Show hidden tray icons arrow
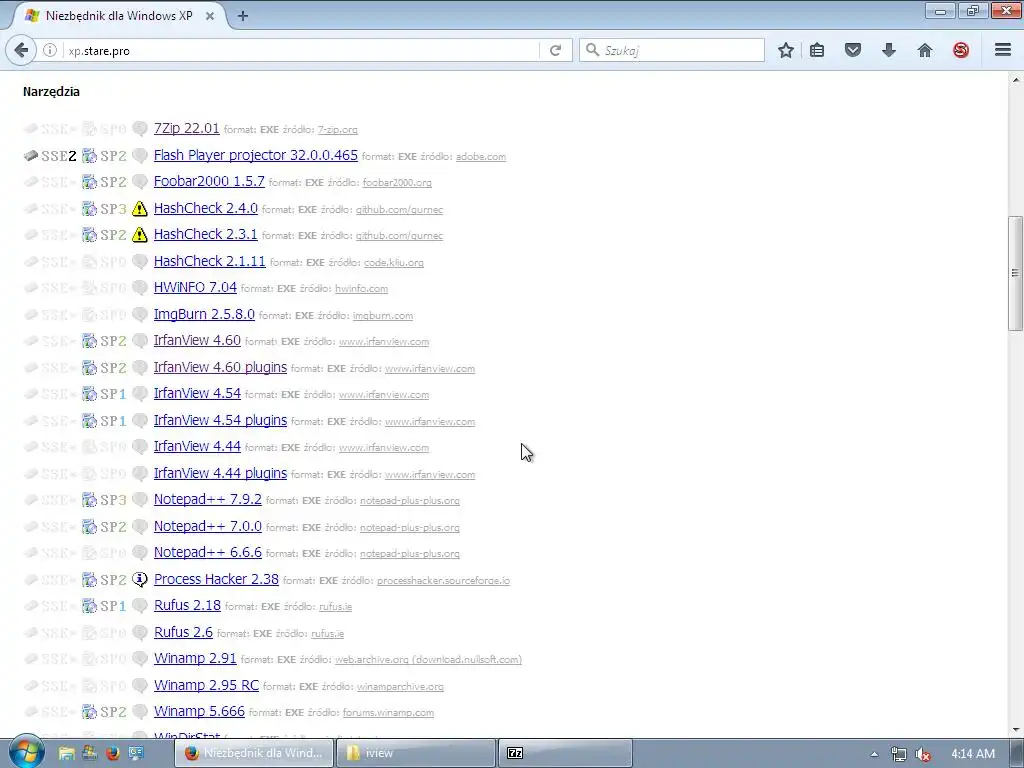 click(874, 754)
